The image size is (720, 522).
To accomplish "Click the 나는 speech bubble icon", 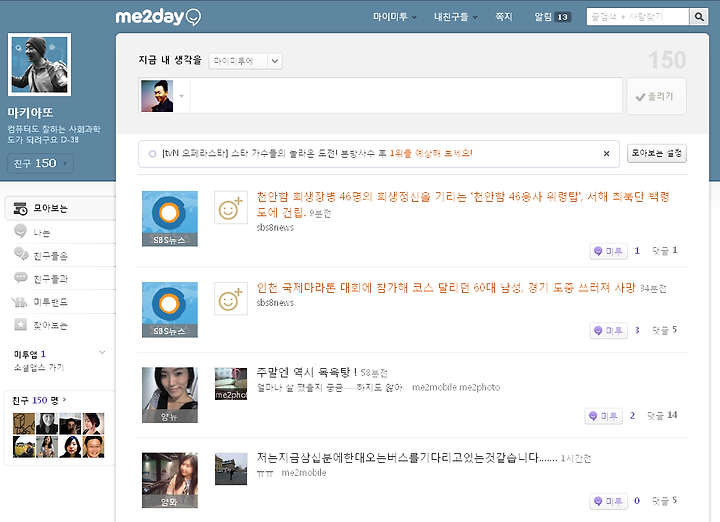I will coord(20,231).
